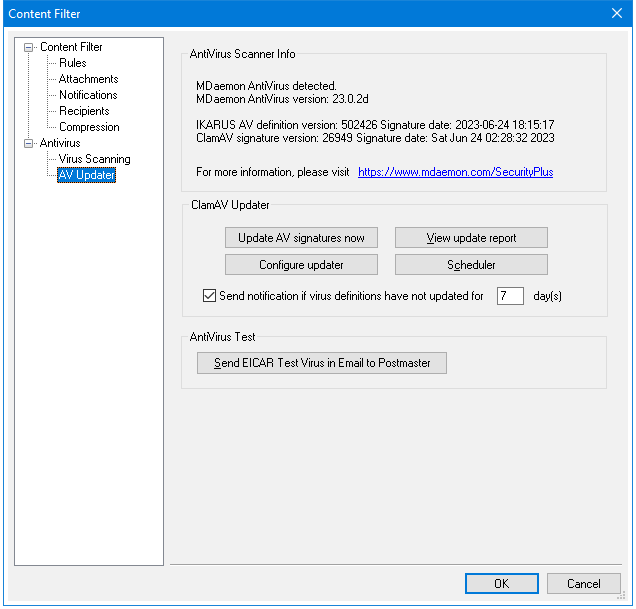Collapse the Antivirus tree node
Screen dimensions: 636x609
(29, 143)
